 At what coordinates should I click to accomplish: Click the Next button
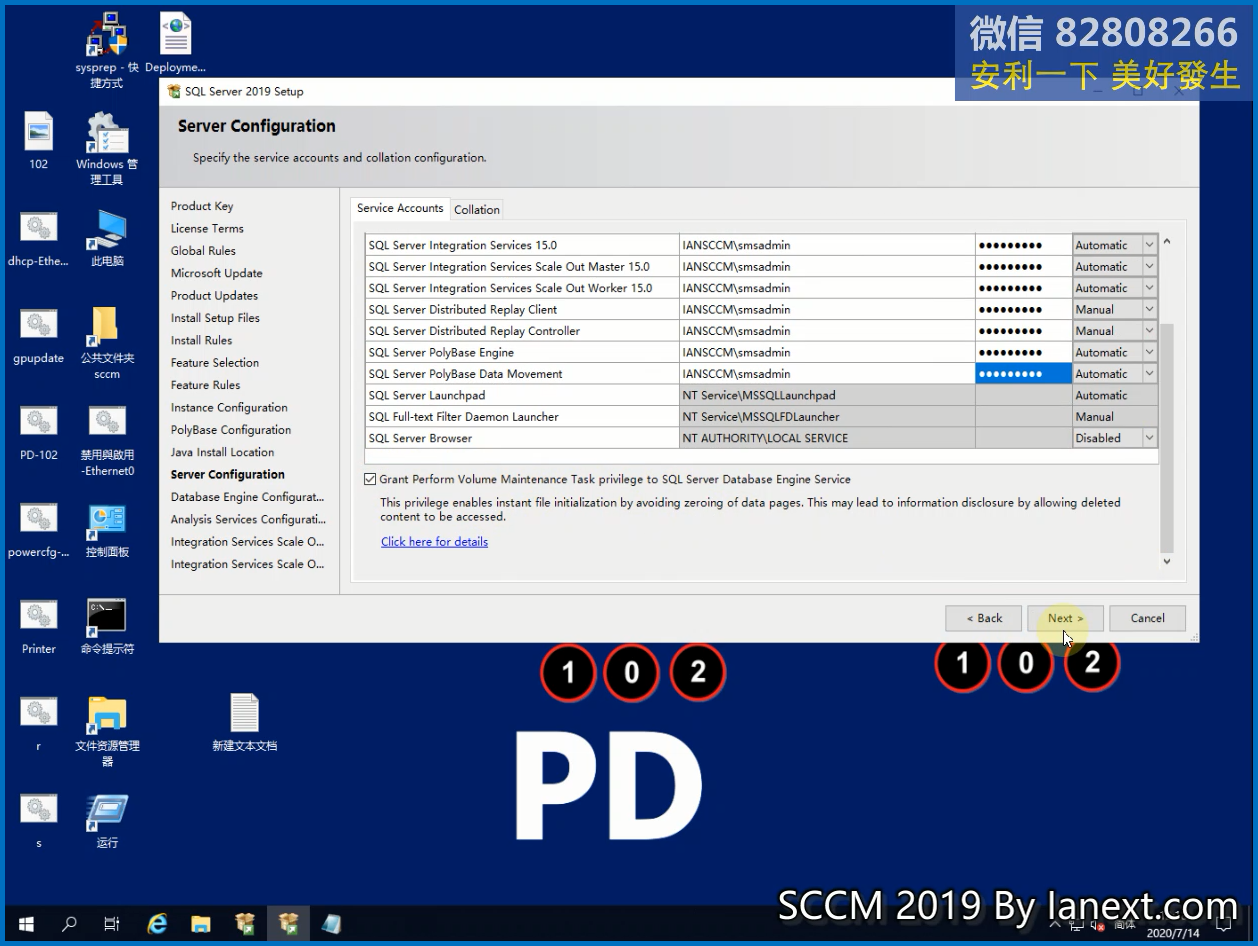[1065, 618]
